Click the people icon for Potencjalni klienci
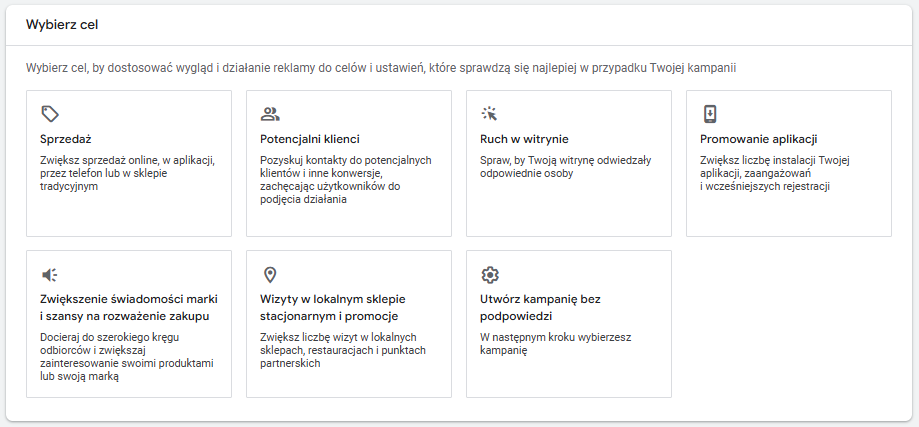 (269, 114)
